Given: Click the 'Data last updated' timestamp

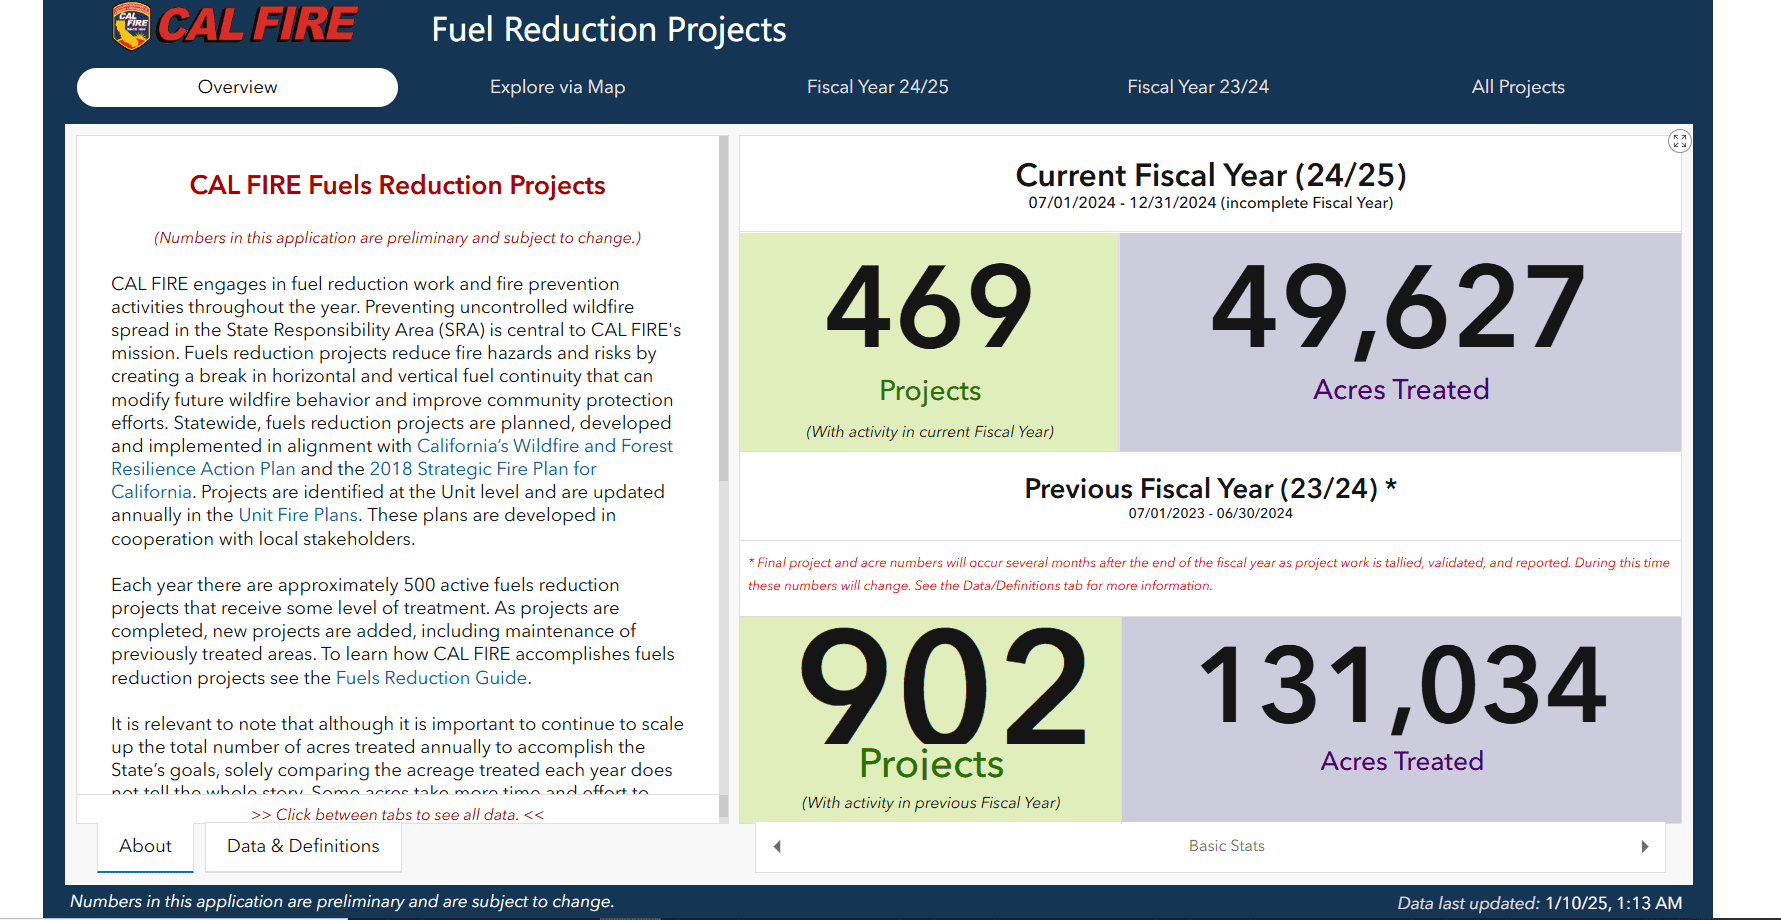Looking at the screenshot, I should click(x=1539, y=903).
